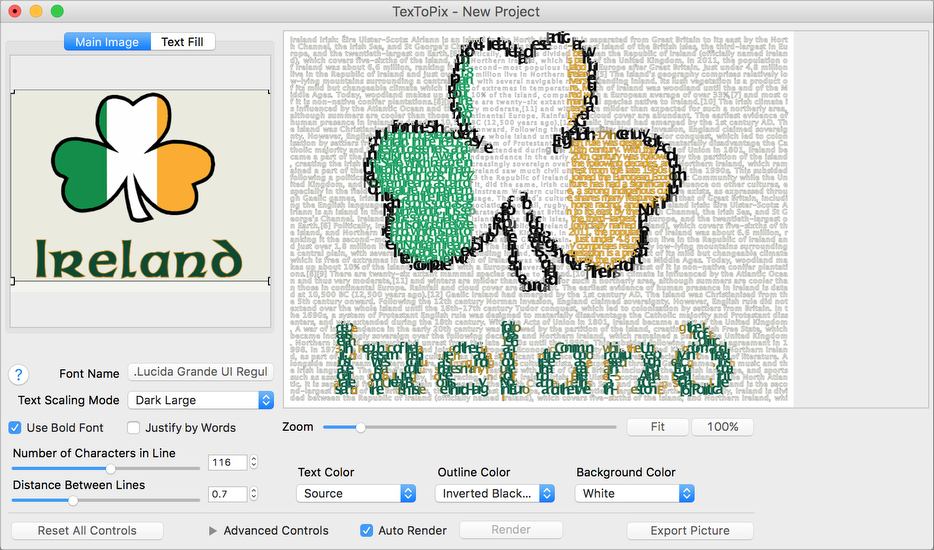The image size is (934, 550).
Task: Click the 100% zoom button
Action: click(x=723, y=427)
